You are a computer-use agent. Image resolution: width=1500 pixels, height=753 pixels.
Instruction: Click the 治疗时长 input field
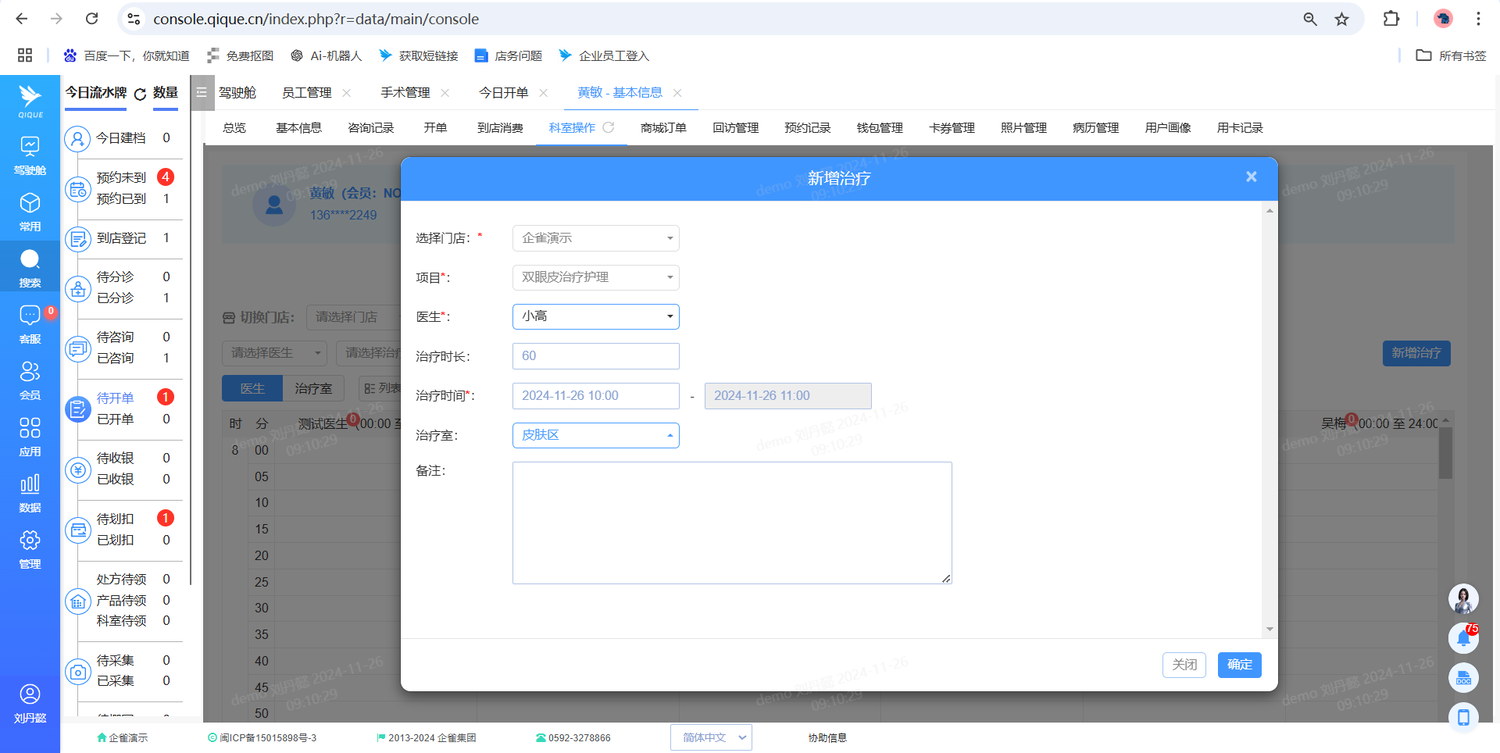point(595,356)
